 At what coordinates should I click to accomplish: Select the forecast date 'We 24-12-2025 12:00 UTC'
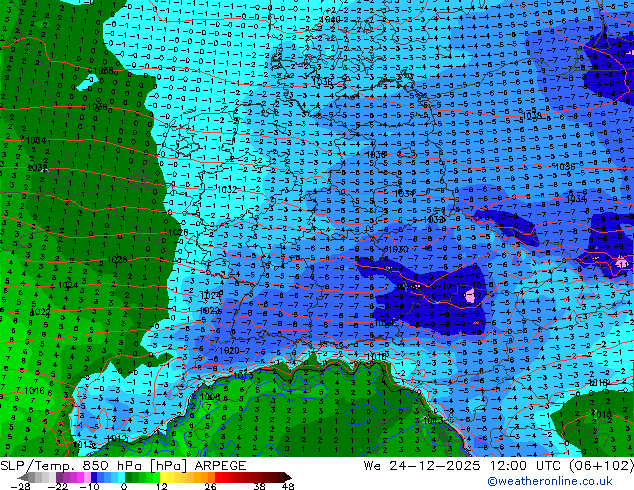(464, 466)
